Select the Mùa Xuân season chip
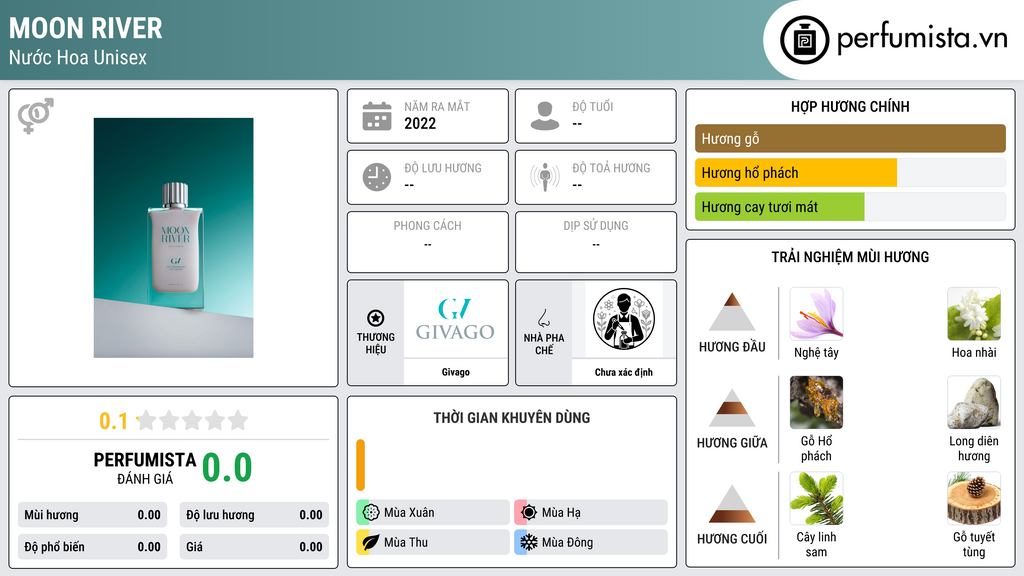The width and height of the screenshot is (1024, 576). coord(433,513)
